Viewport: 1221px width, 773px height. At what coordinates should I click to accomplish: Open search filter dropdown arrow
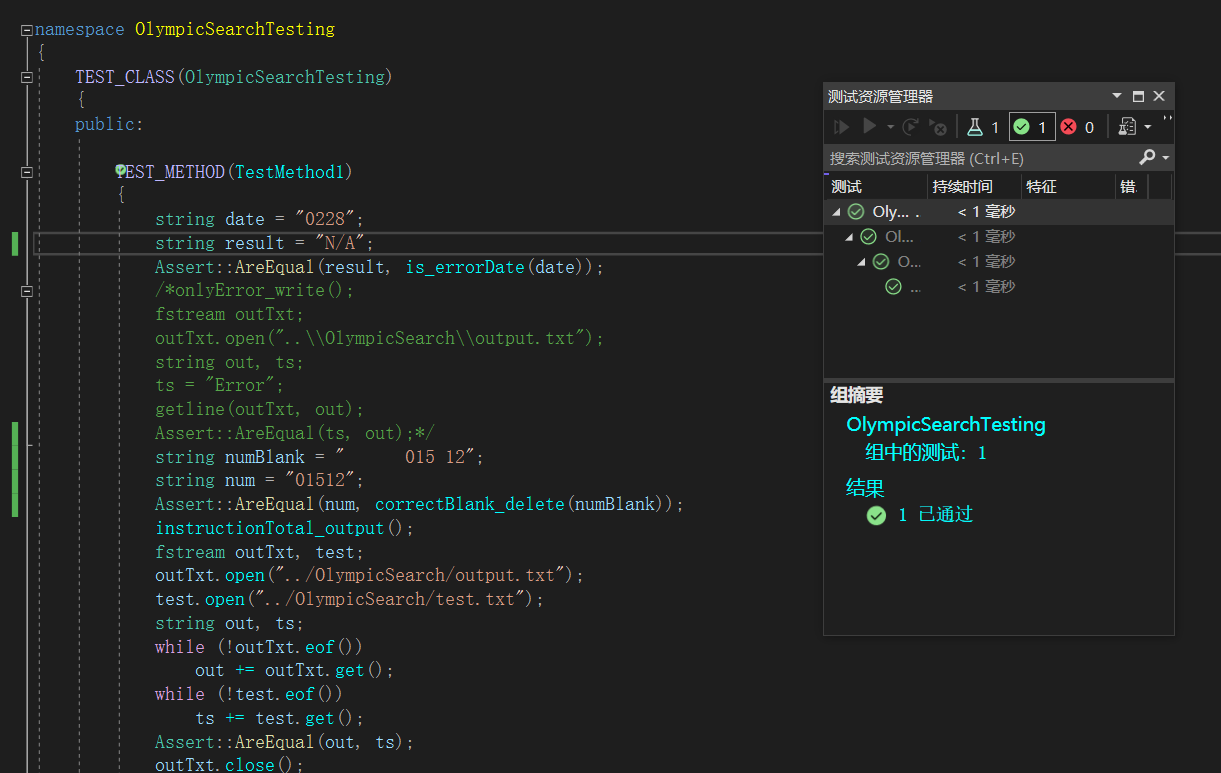pos(1166,159)
